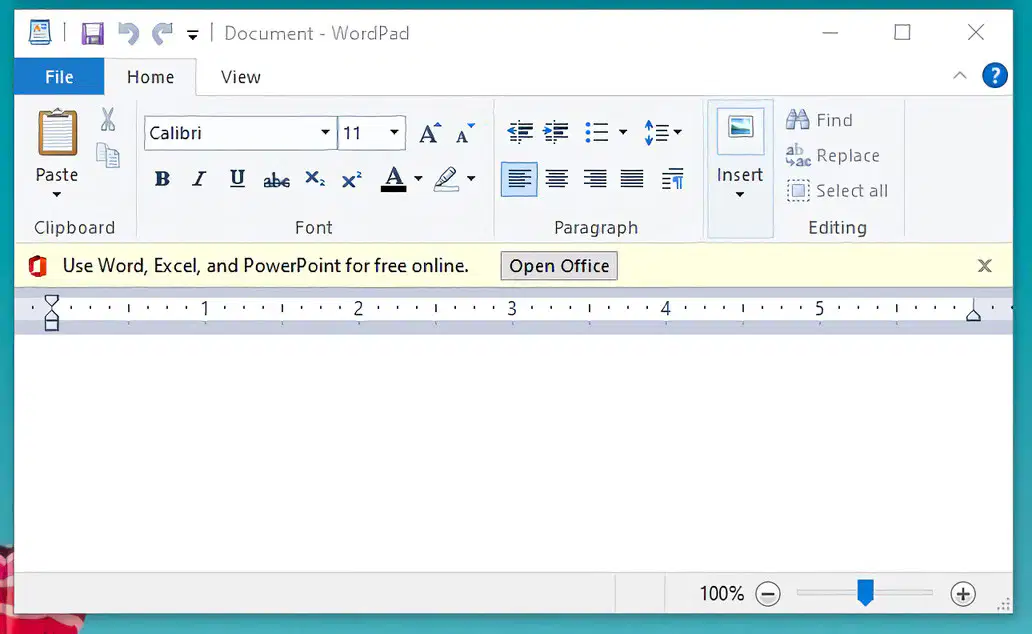Click the WordPad application icon in title bar
Viewport: 1032px width, 634px height.
pyautogui.click(x=40, y=32)
